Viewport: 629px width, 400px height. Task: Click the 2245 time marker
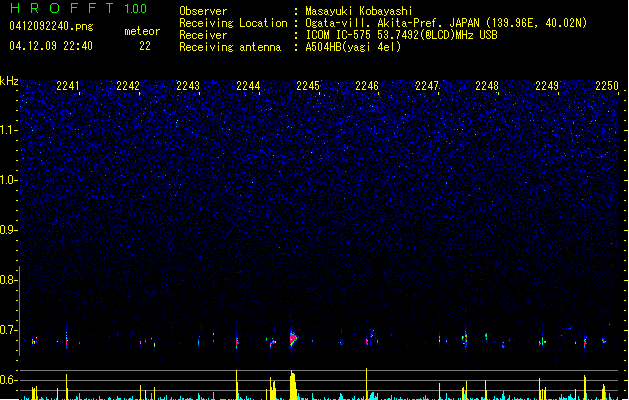pos(308,86)
